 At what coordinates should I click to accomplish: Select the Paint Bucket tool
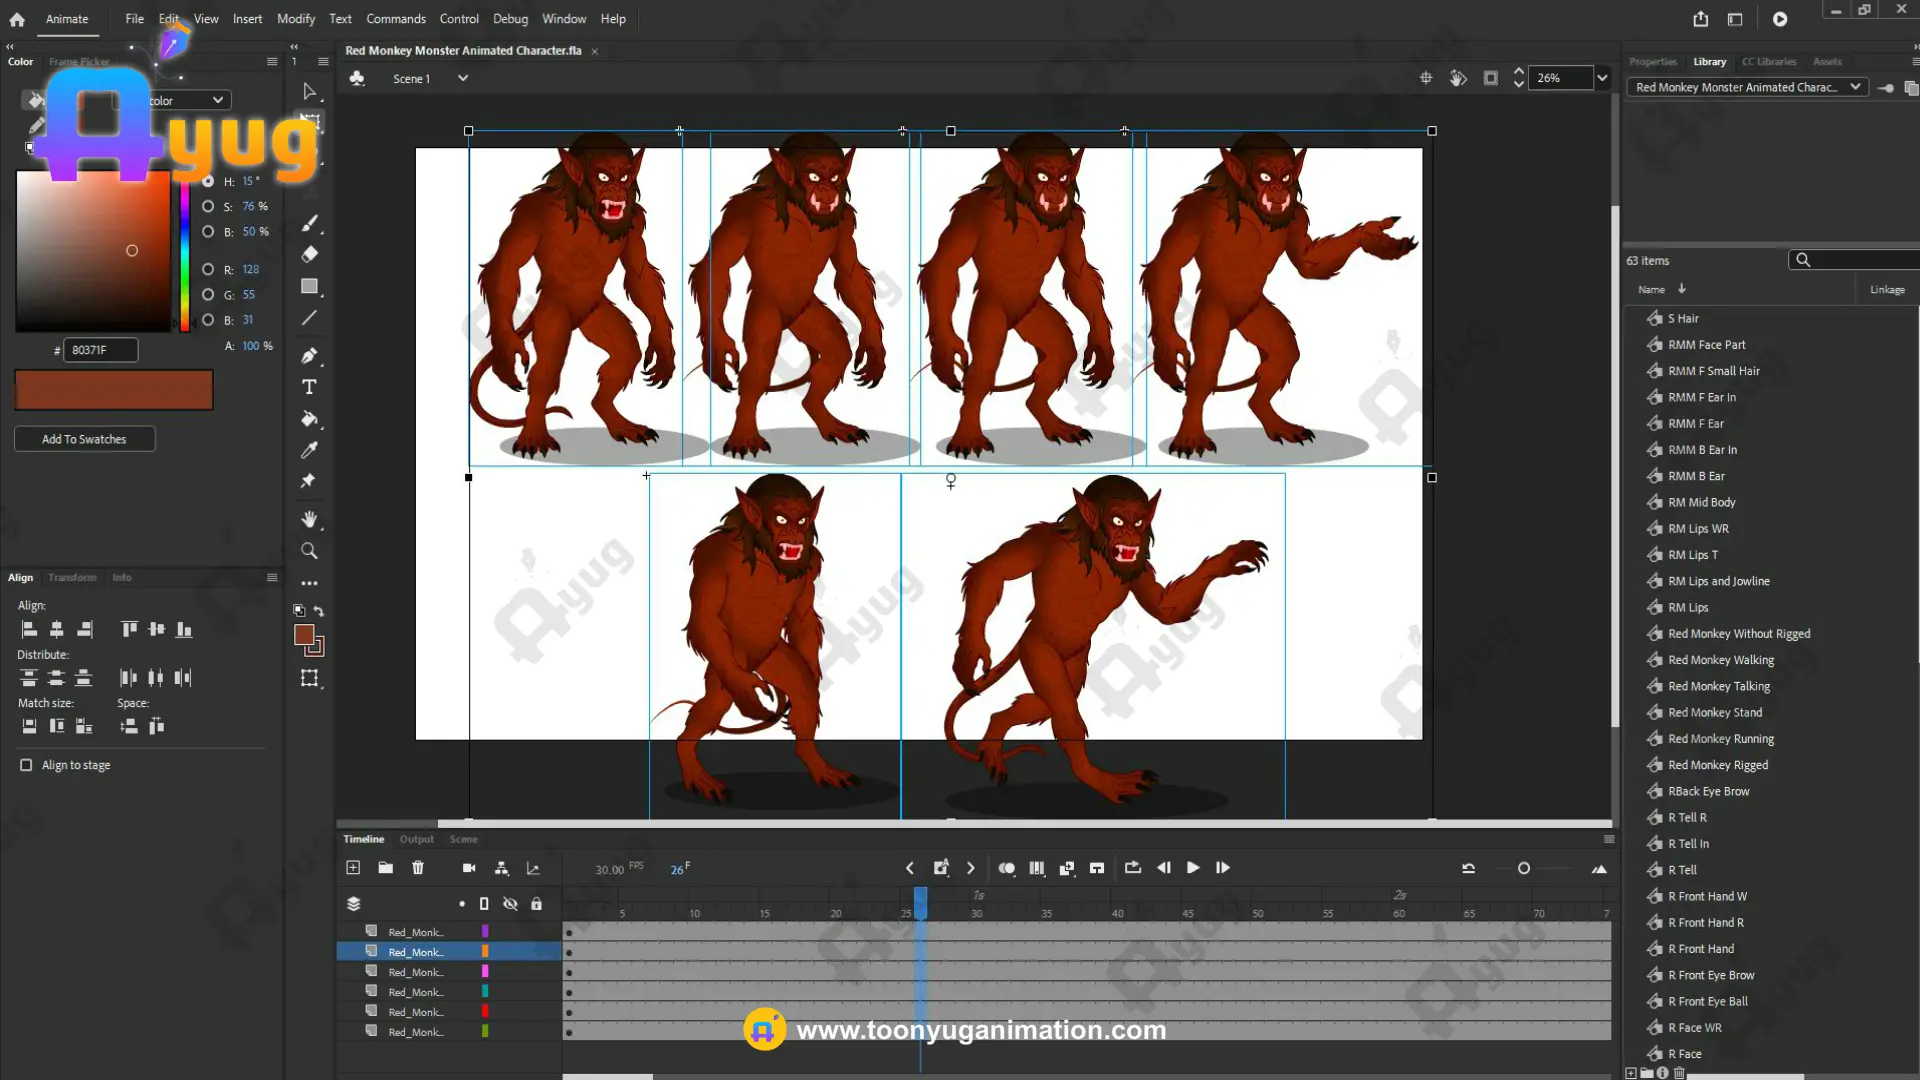coord(309,419)
